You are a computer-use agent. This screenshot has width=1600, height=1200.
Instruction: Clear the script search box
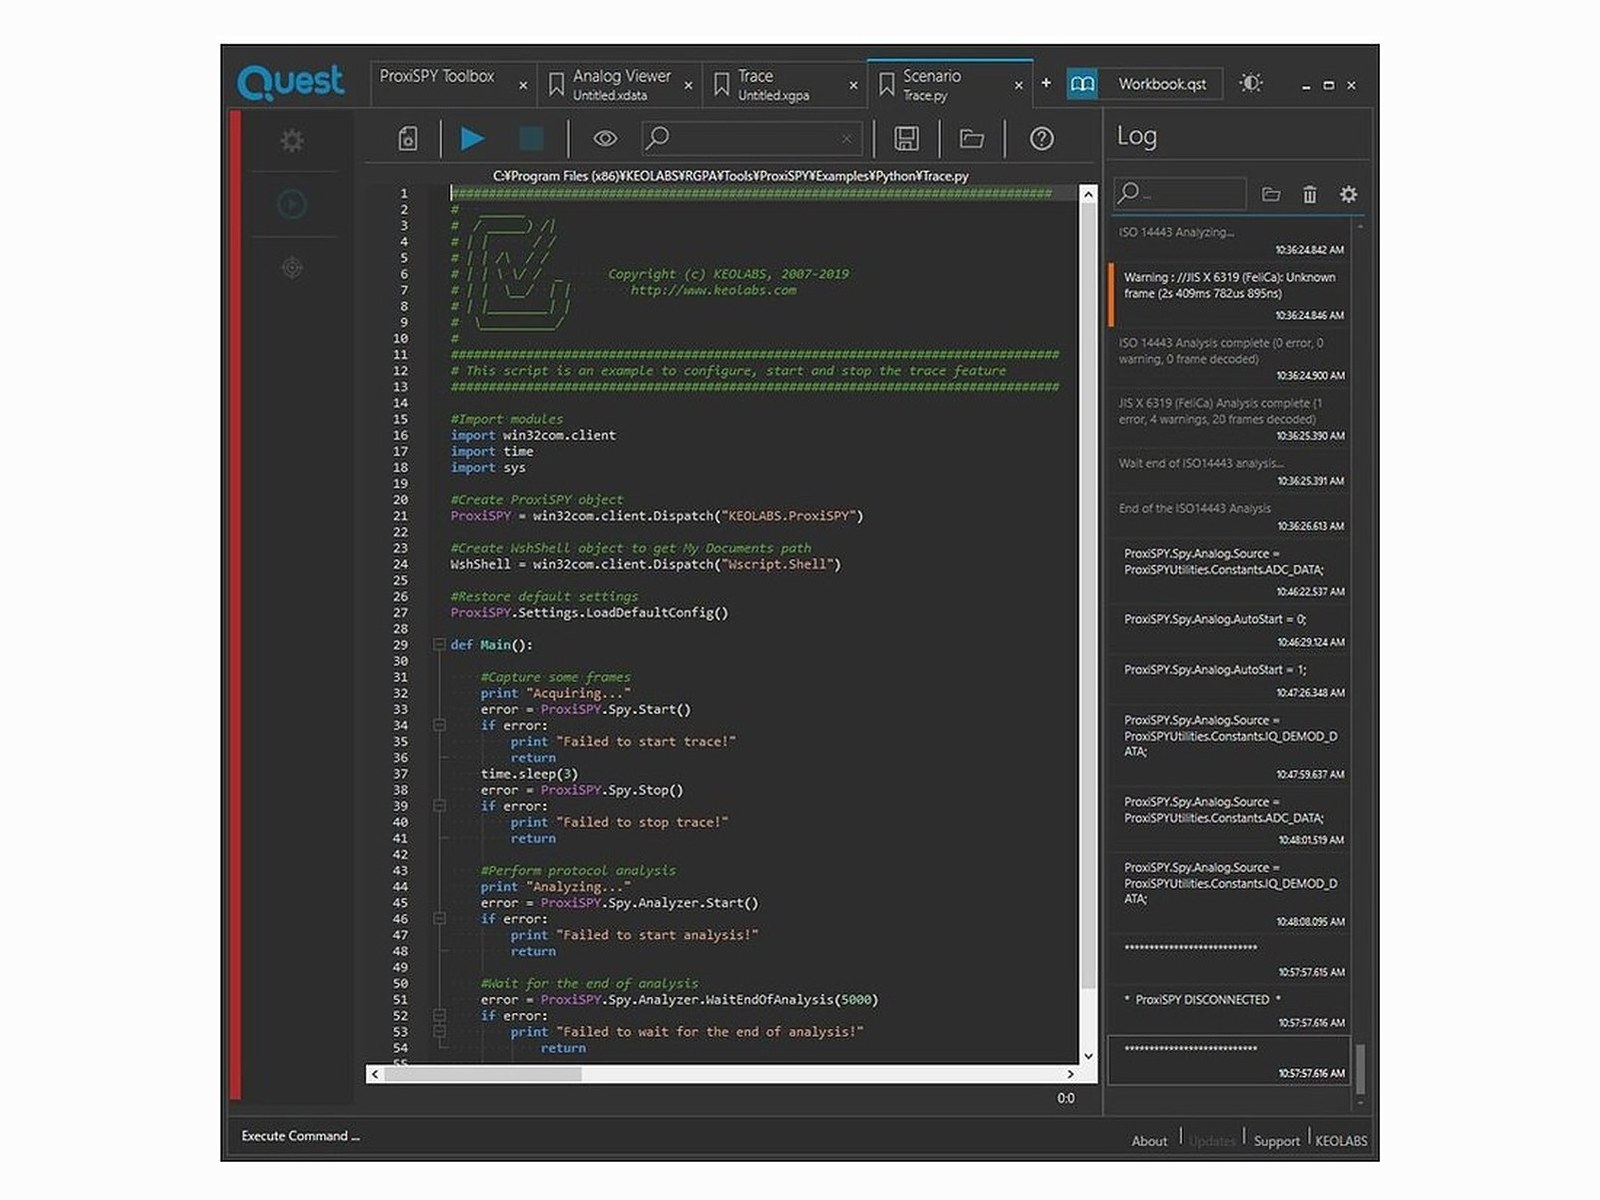click(x=847, y=138)
